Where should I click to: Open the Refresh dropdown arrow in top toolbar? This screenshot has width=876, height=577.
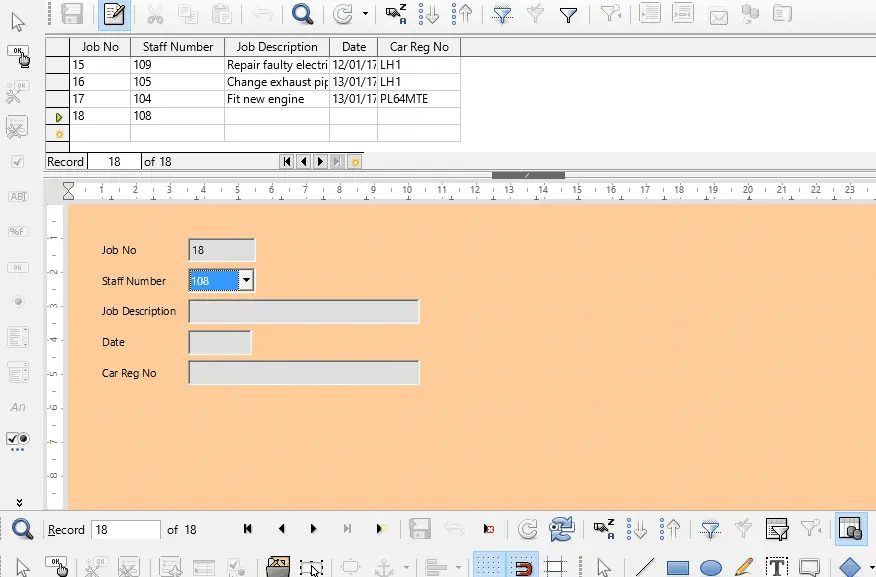pyautogui.click(x=365, y=14)
